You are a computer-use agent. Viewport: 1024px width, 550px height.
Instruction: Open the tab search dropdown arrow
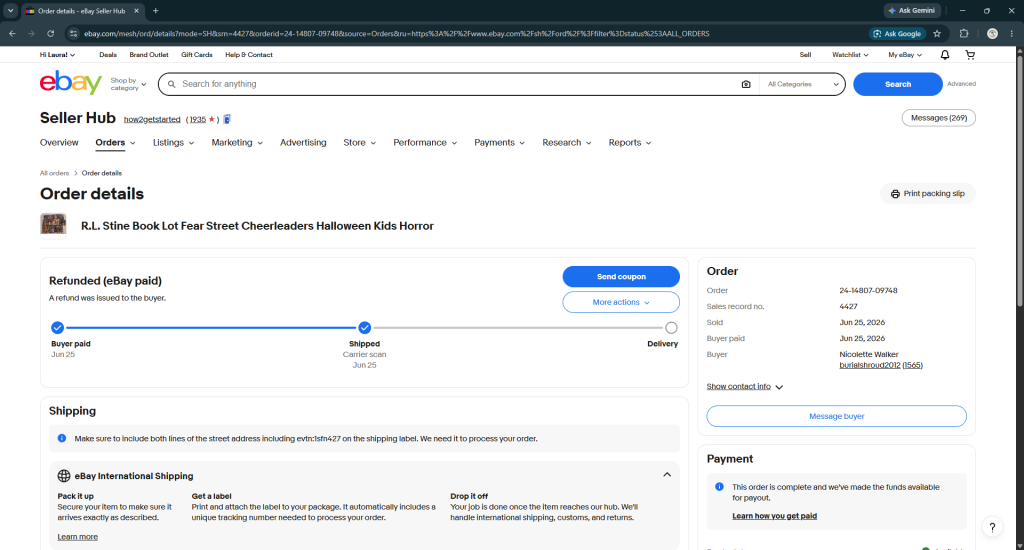tap(10, 10)
